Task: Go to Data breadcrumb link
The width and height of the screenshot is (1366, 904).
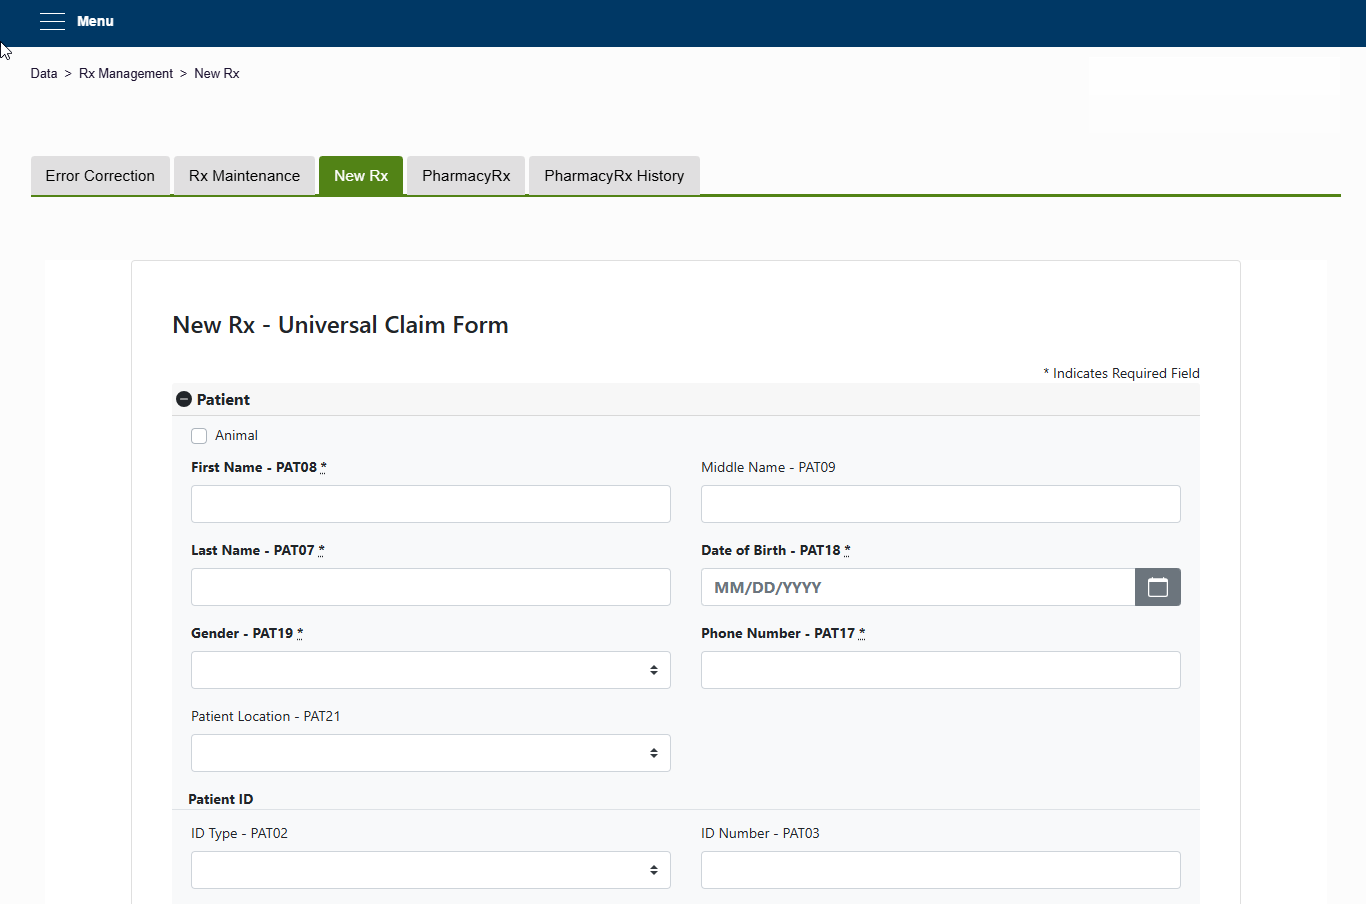Action: (44, 74)
